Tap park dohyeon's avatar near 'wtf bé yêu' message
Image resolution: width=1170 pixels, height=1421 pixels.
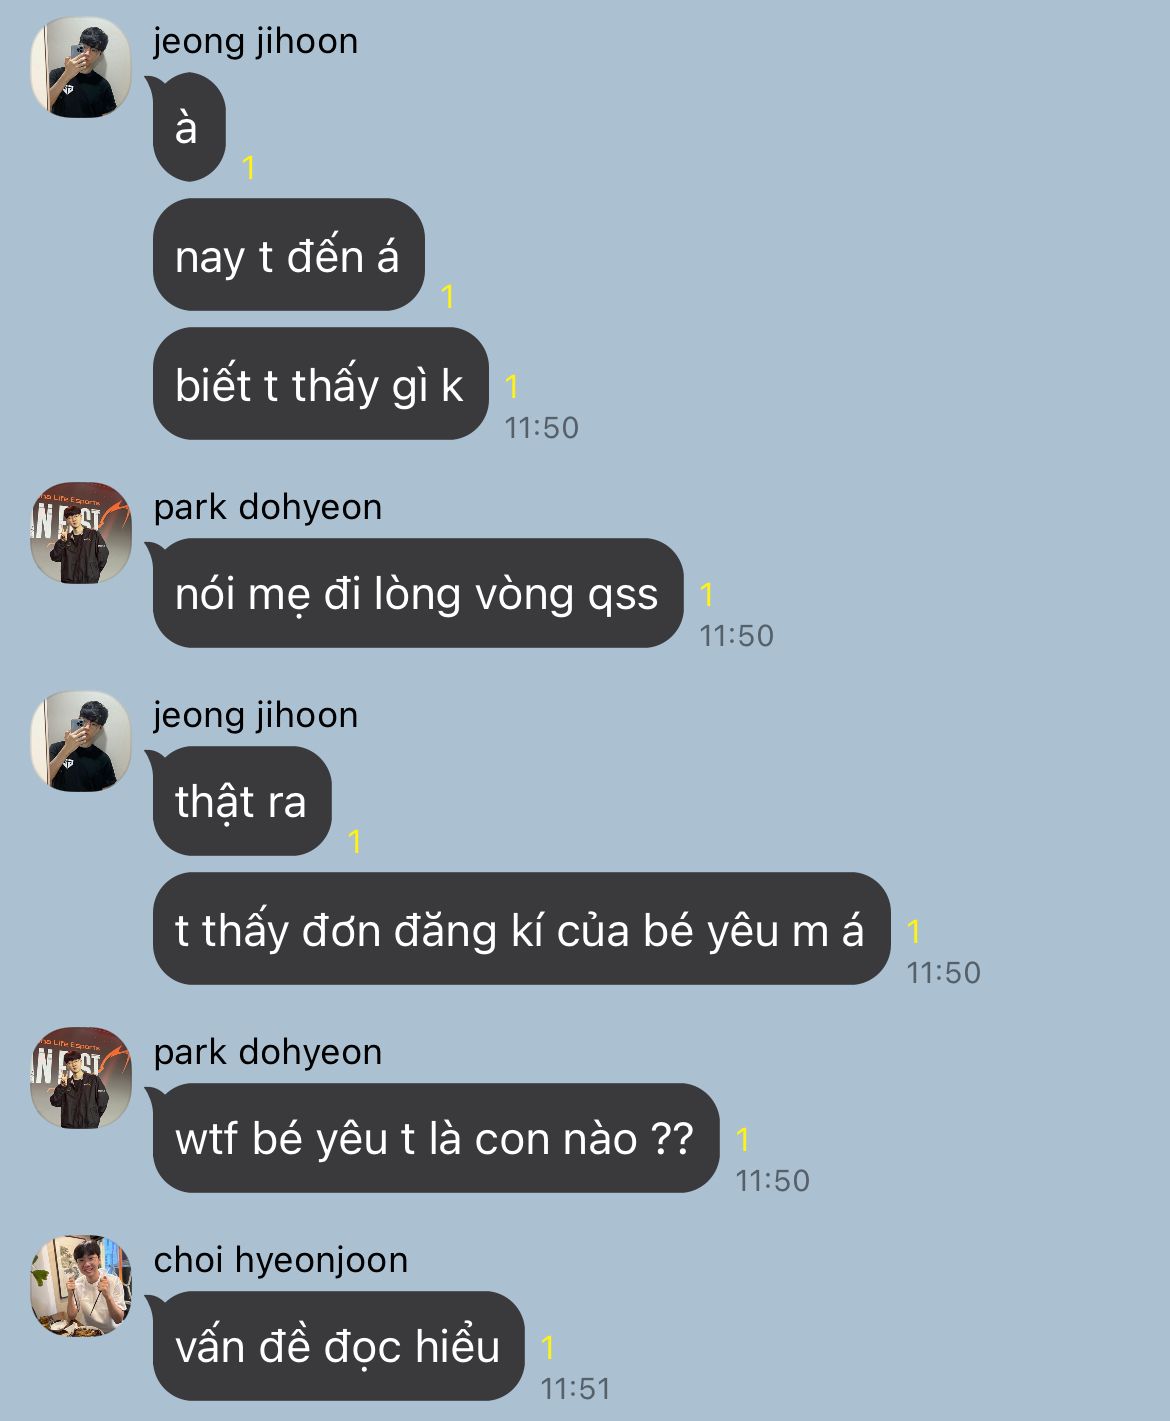(81, 1078)
